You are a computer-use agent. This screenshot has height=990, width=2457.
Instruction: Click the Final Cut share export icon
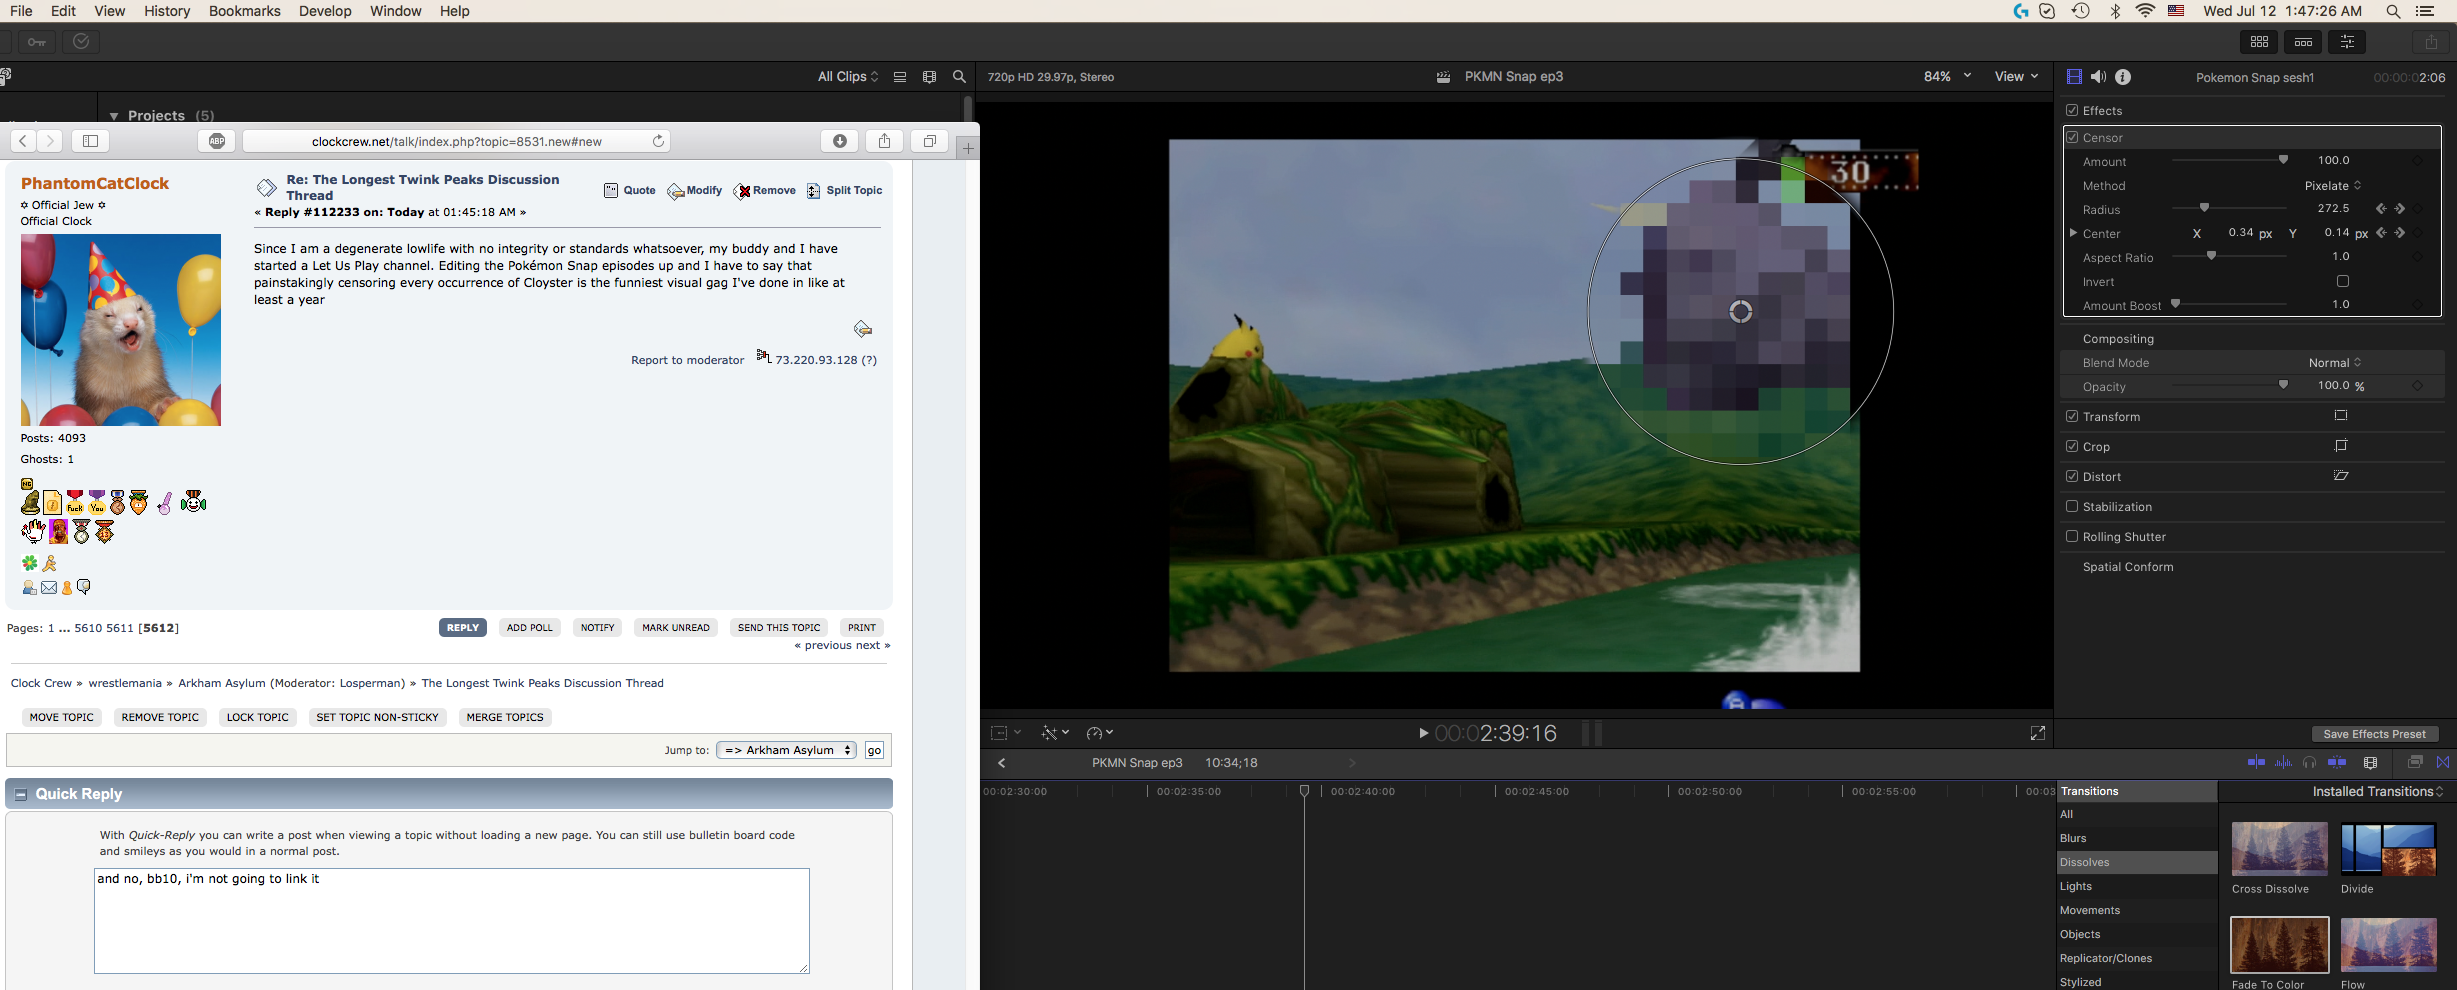[2431, 42]
